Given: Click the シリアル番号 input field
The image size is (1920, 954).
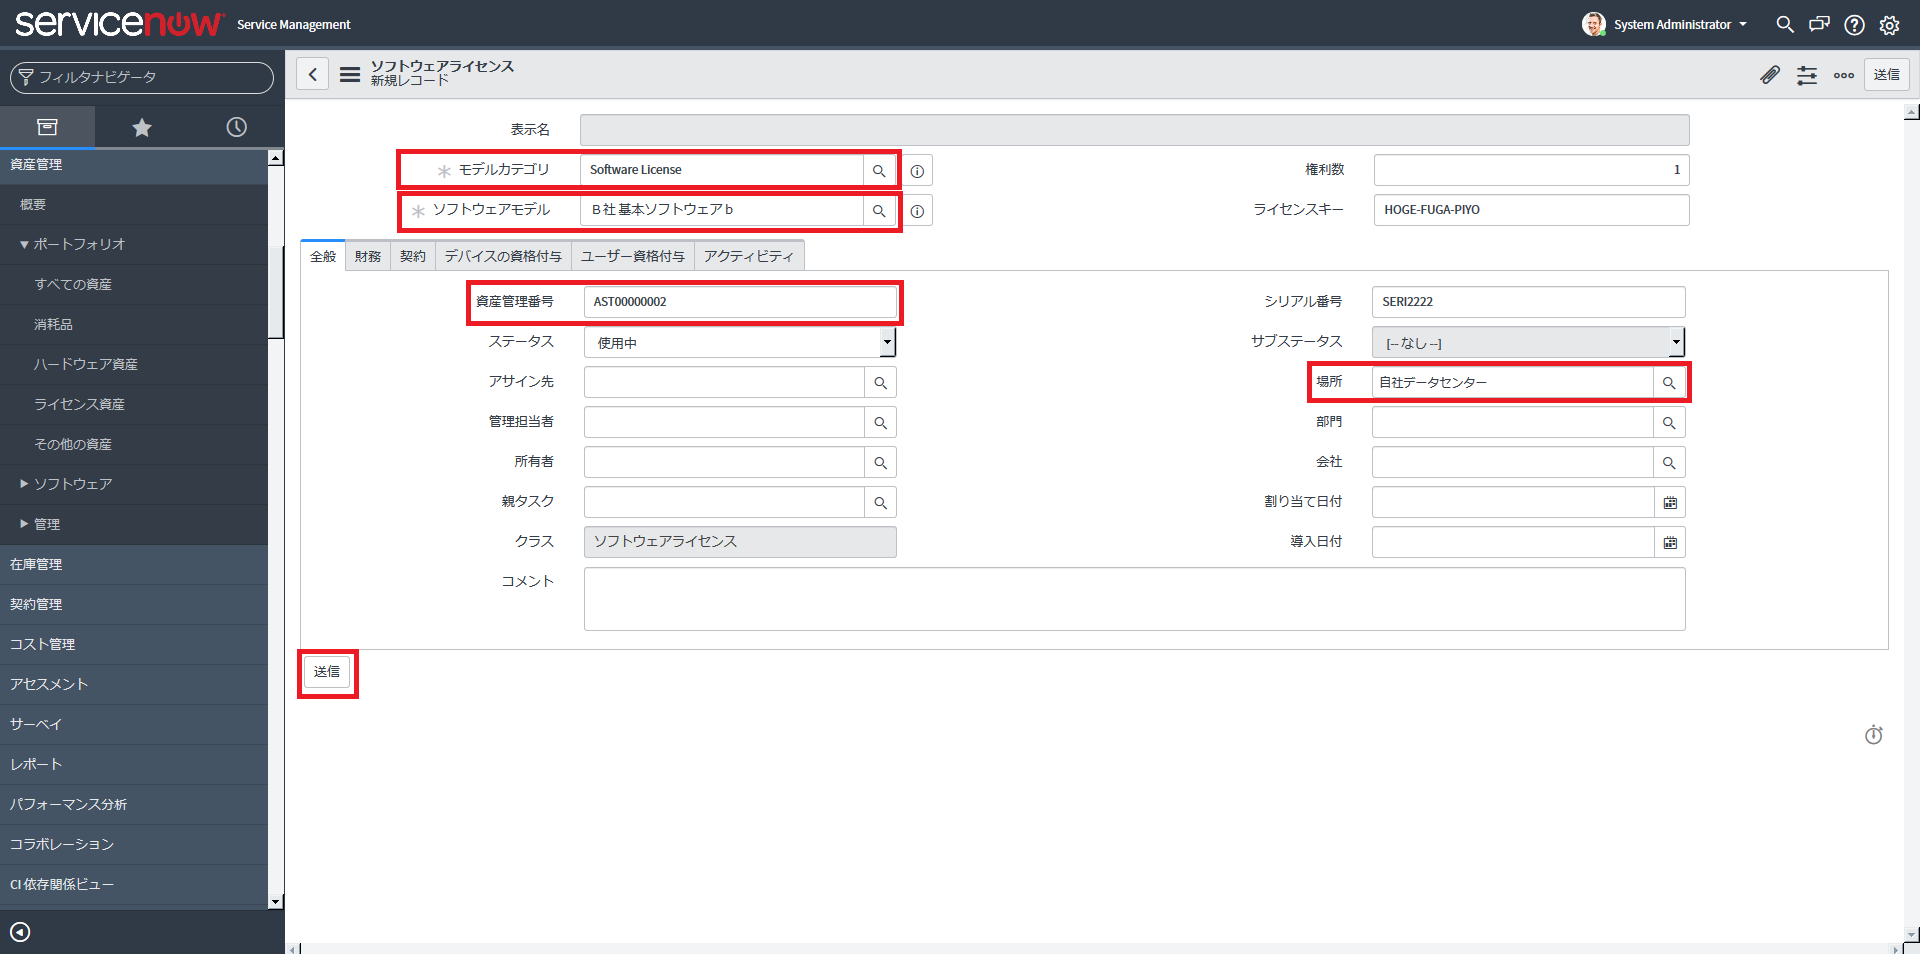Looking at the screenshot, I should pos(1528,302).
